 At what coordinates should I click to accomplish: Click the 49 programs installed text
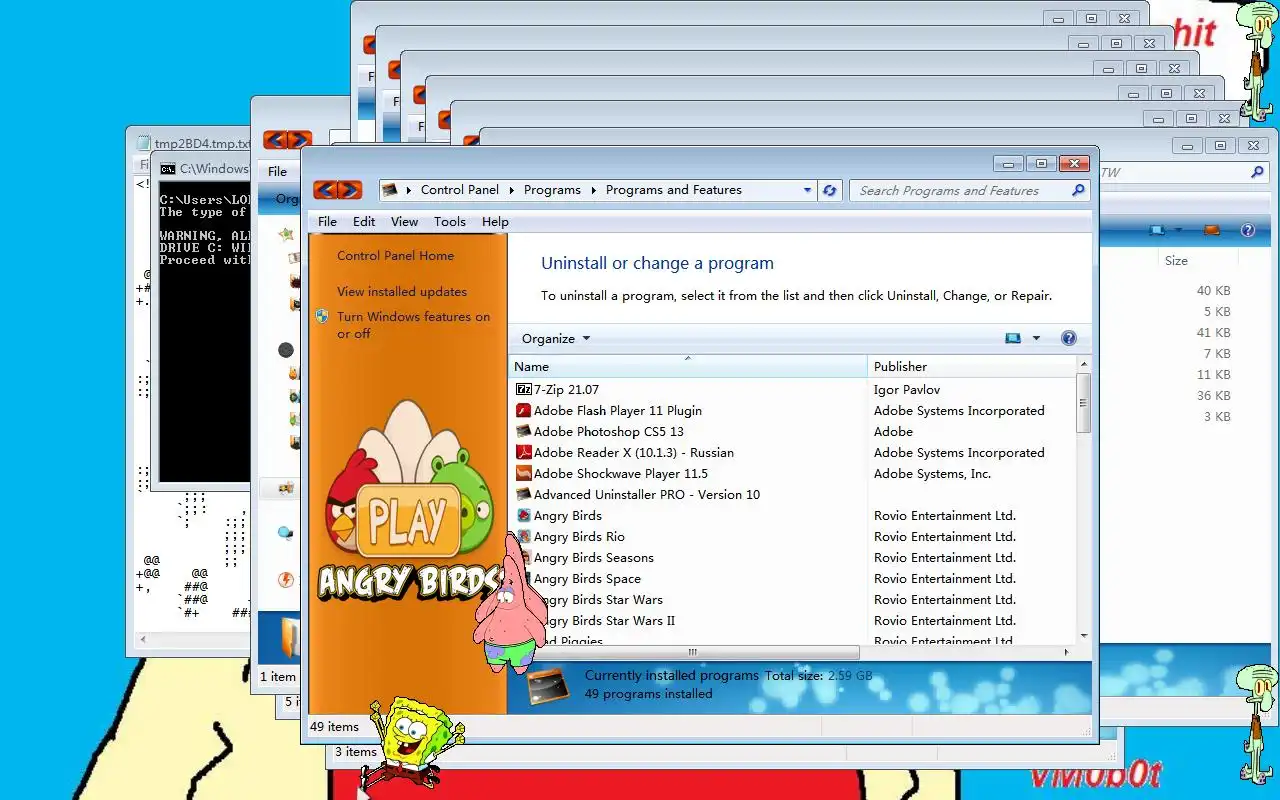tap(648, 693)
